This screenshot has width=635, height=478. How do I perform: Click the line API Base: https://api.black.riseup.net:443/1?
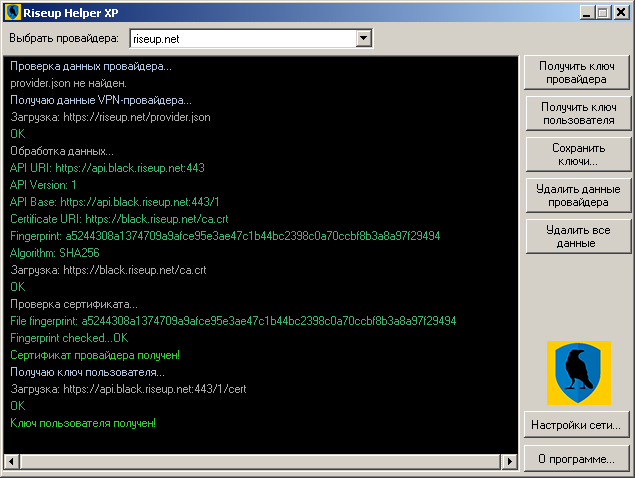(x=115, y=202)
